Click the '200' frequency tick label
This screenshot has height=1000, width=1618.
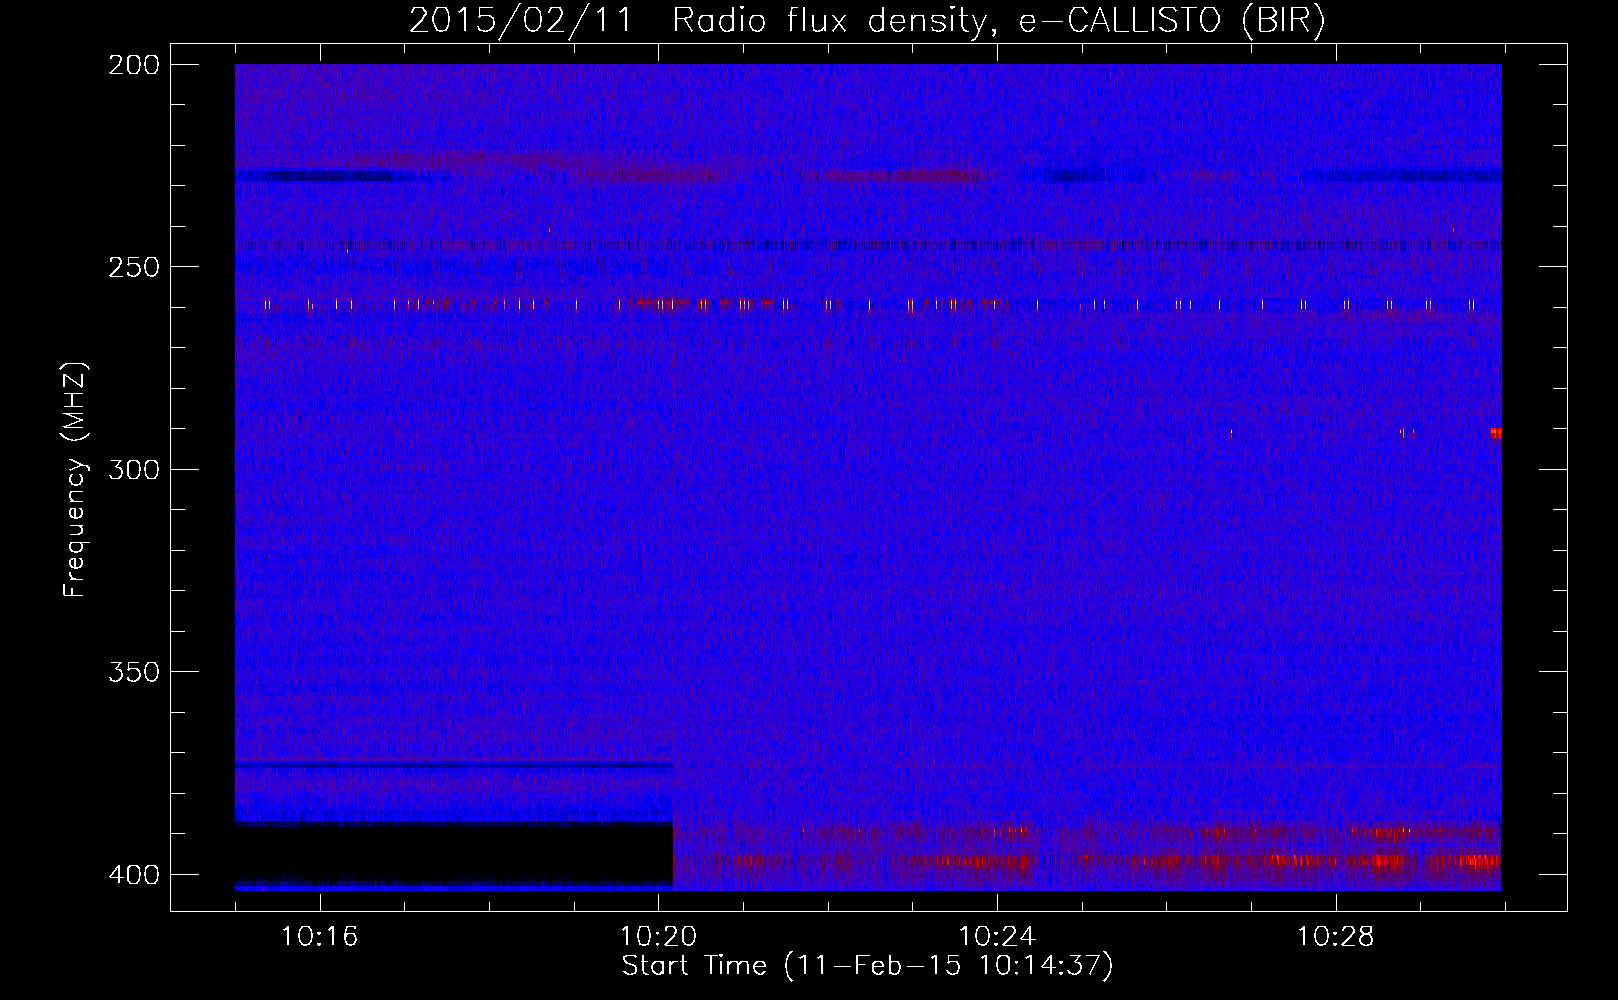coord(134,65)
